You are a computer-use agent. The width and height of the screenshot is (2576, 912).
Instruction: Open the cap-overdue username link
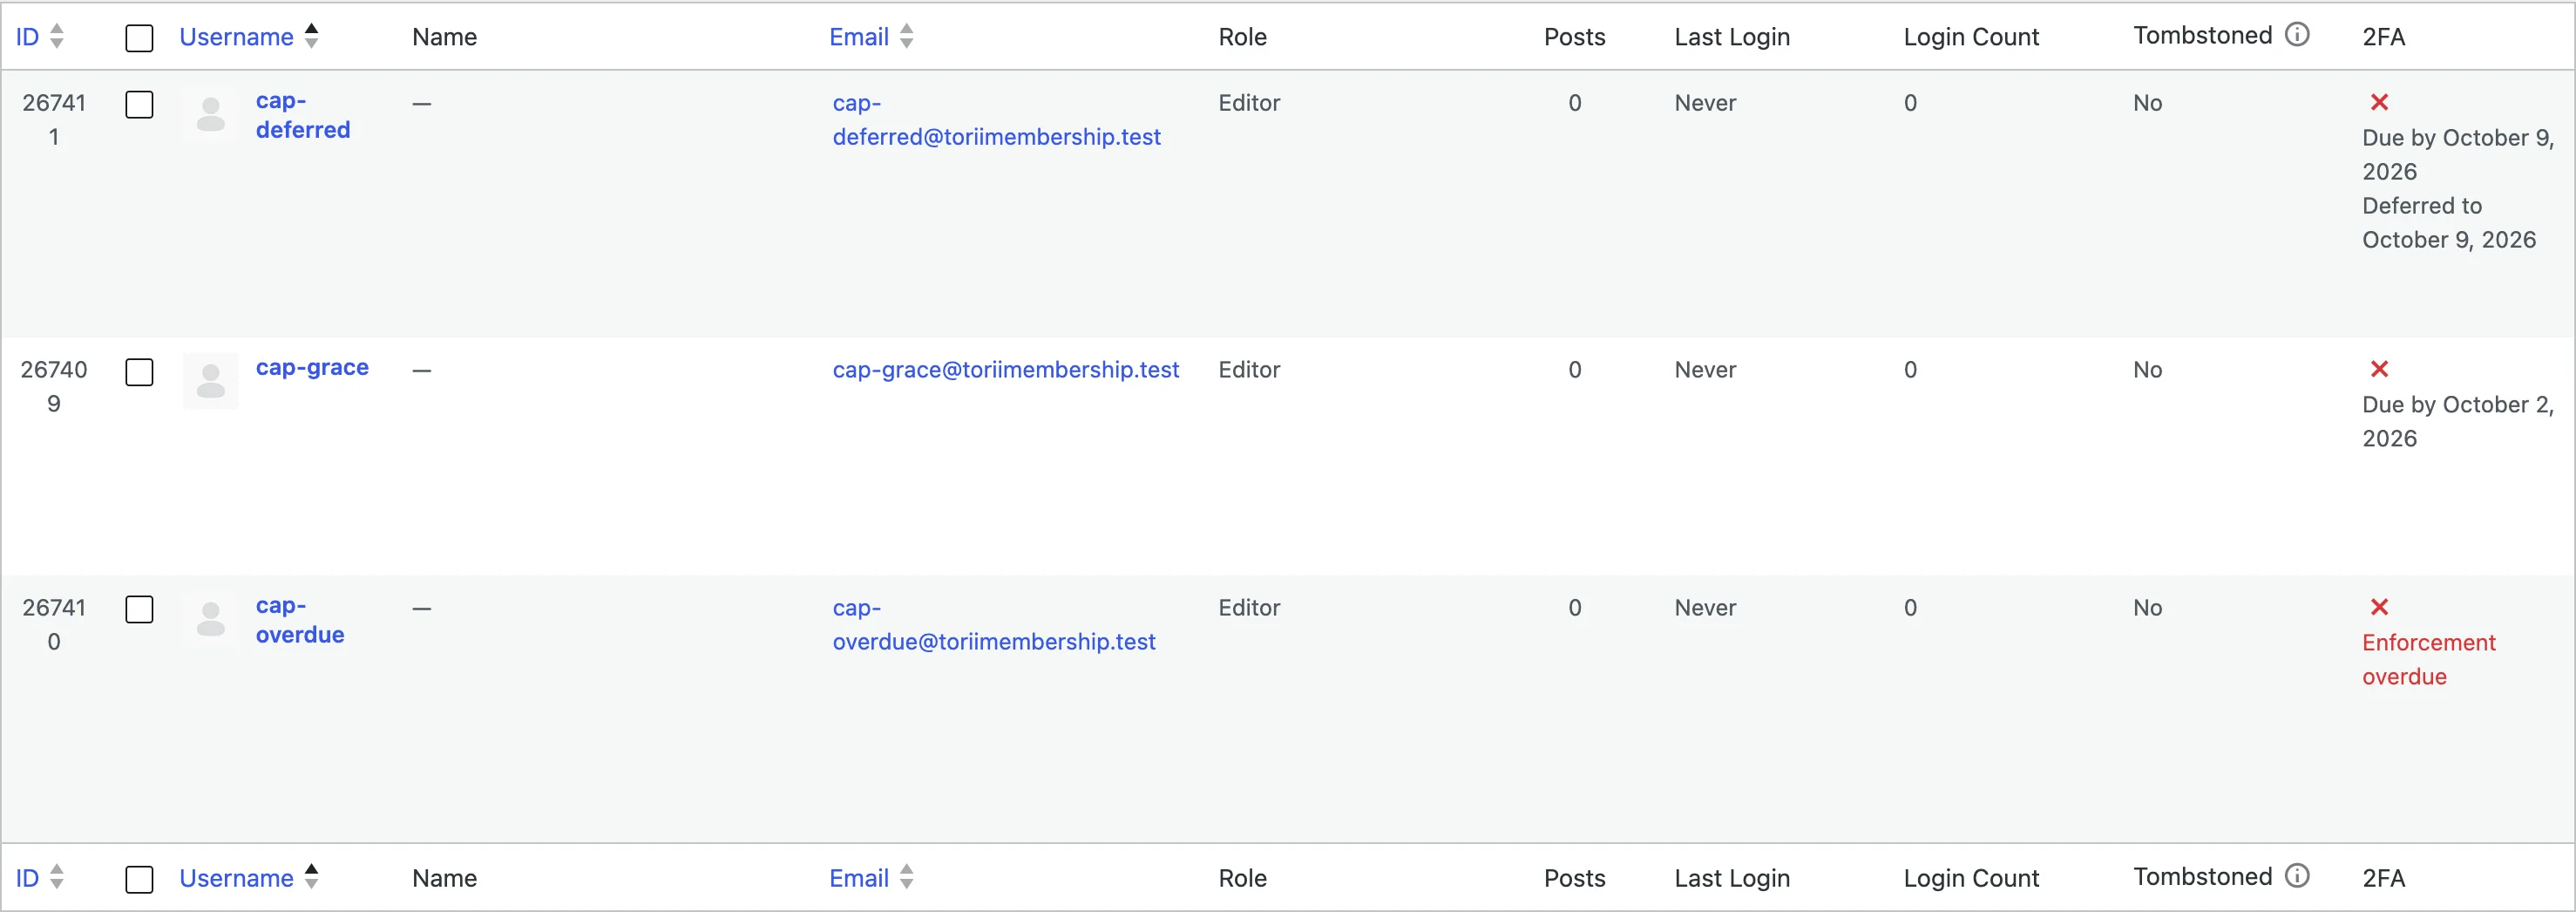click(300, 620)
